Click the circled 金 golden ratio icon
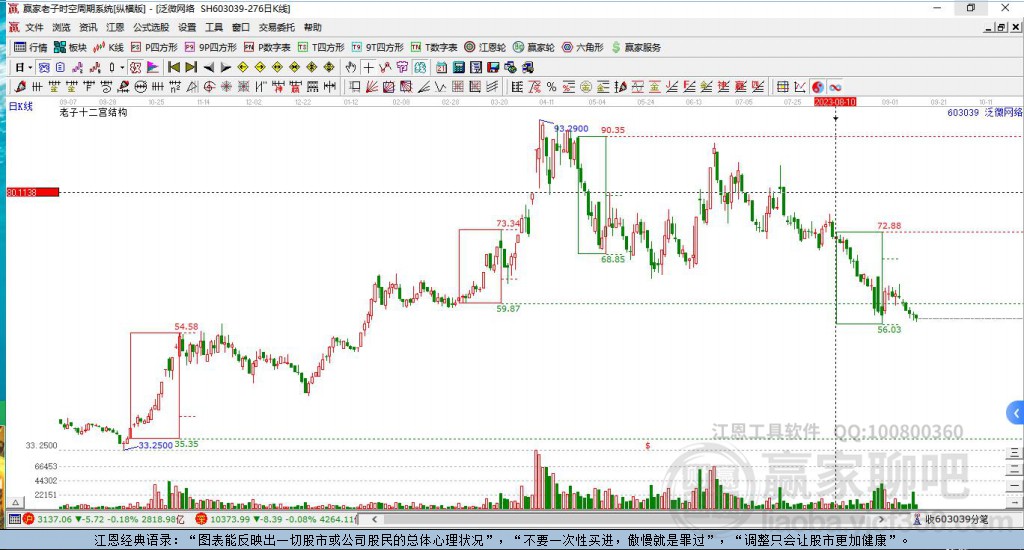Viewport: 1024px width, 550px height. click(586, 86)
